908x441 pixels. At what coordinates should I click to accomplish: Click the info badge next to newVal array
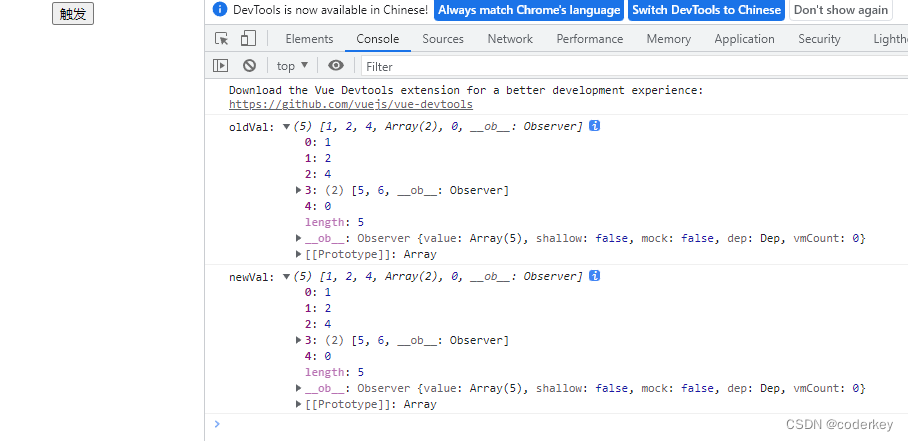click(x=594, y=276)
